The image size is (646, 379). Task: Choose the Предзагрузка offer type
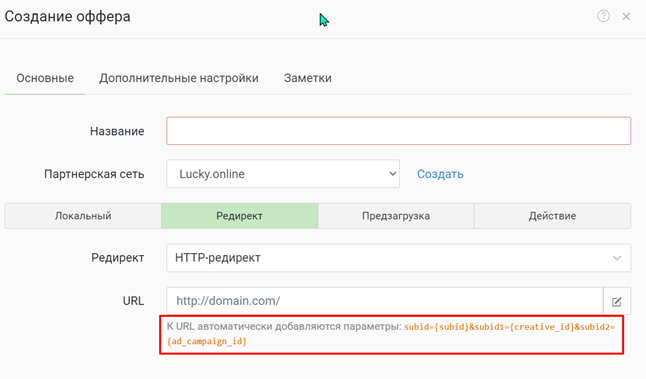coord(396,216)
